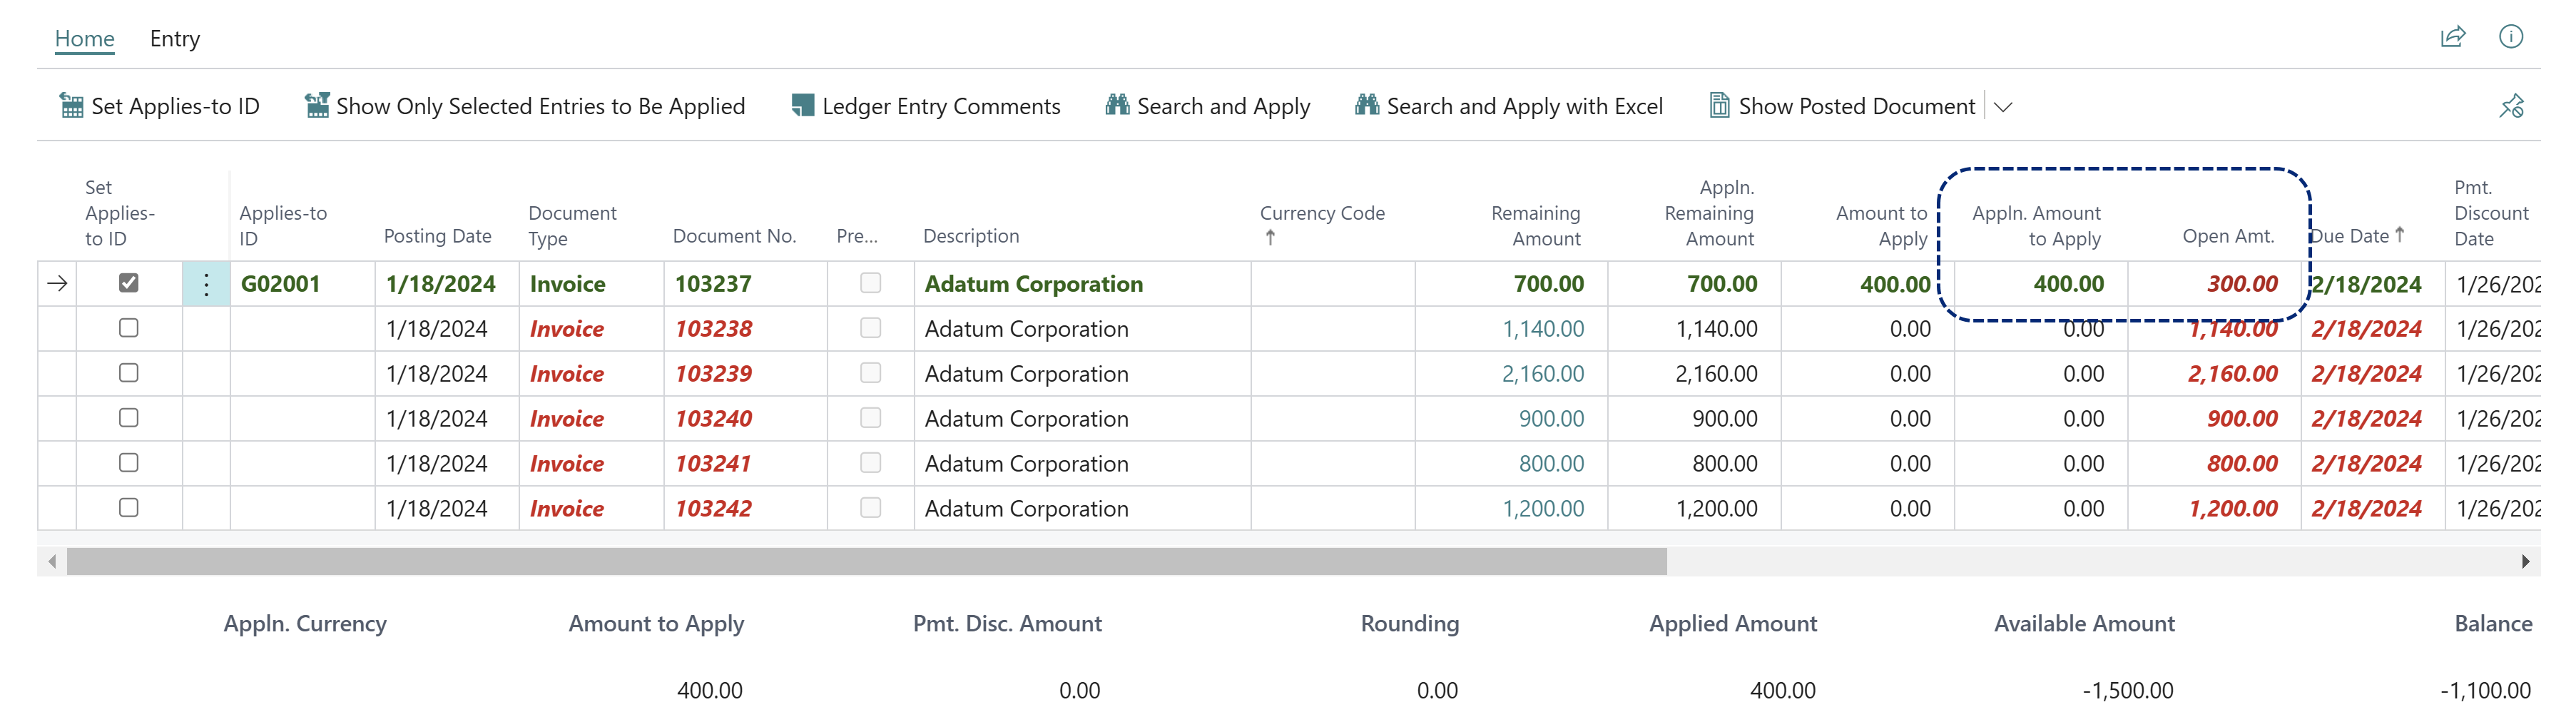
Task: Click the Due Date sort arrow
Action: click(2399, 235)
